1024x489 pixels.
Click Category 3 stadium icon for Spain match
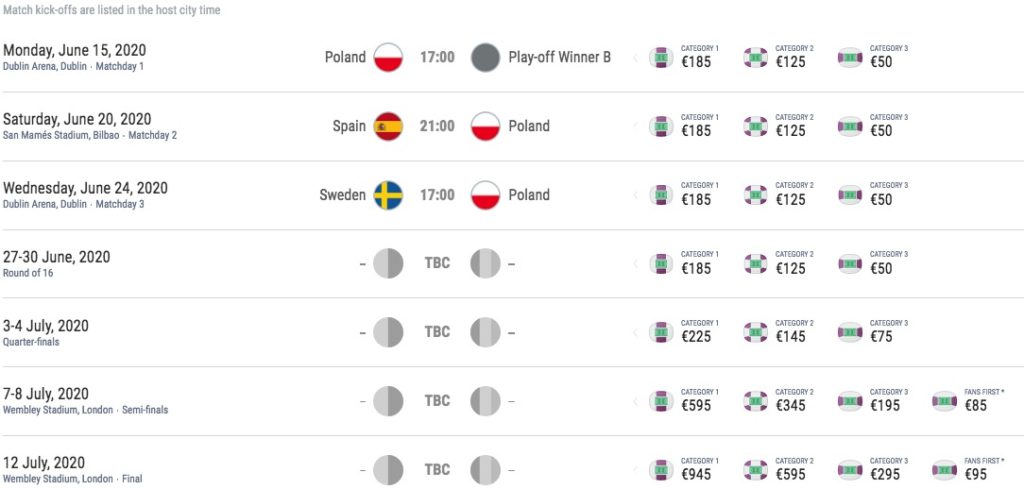click(849, 126)
